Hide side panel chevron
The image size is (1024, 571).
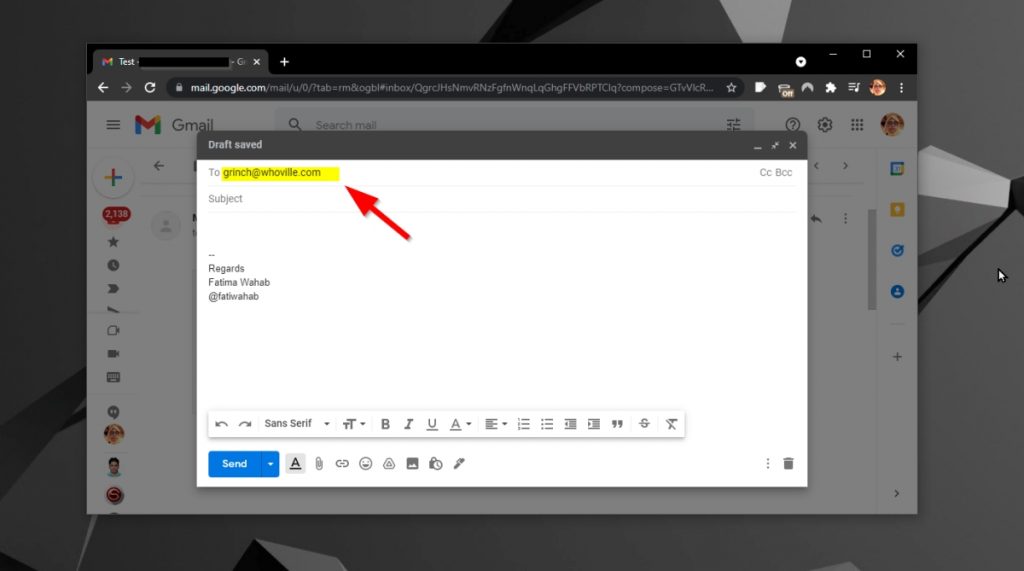point(897,493)
